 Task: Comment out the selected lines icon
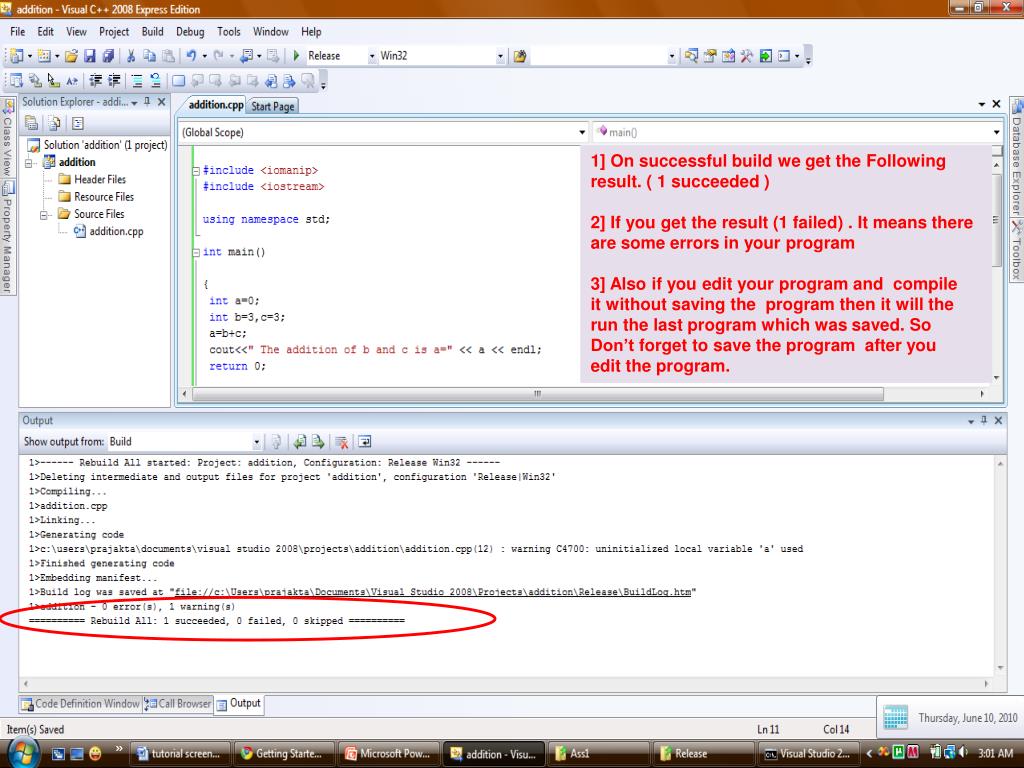point(136,80)
